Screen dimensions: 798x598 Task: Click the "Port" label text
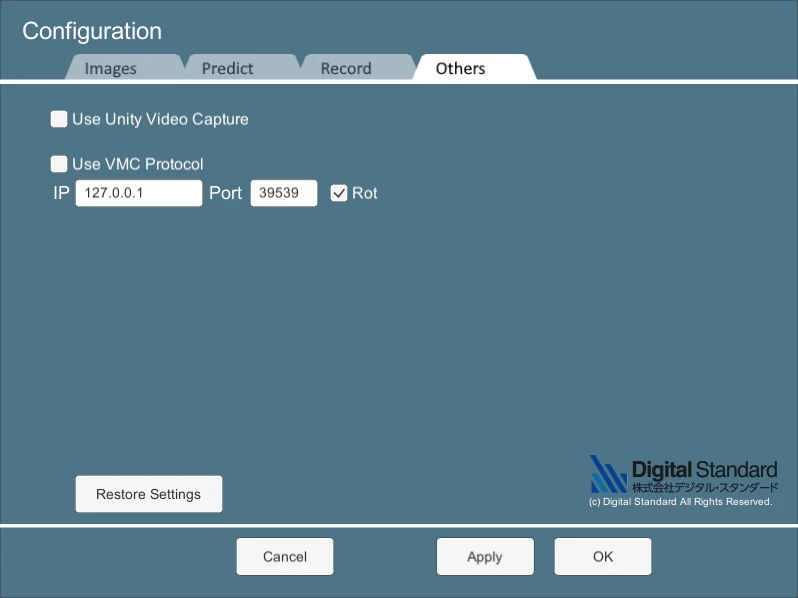pyautogui.click(x=225, y=193)
